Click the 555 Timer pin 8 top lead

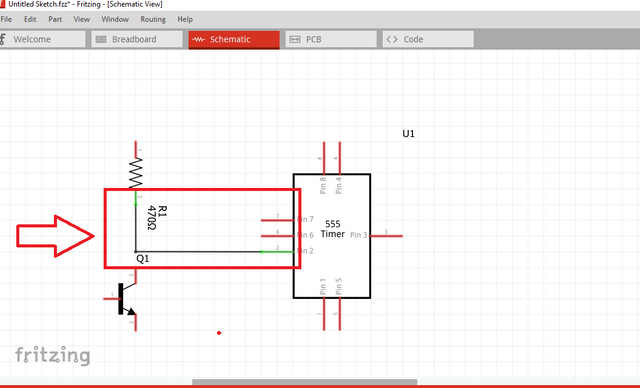point(324,158)
